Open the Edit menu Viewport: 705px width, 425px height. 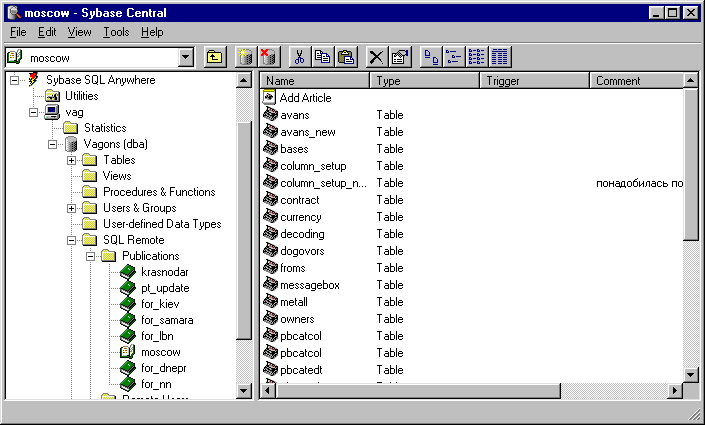[x=47, y=32]
